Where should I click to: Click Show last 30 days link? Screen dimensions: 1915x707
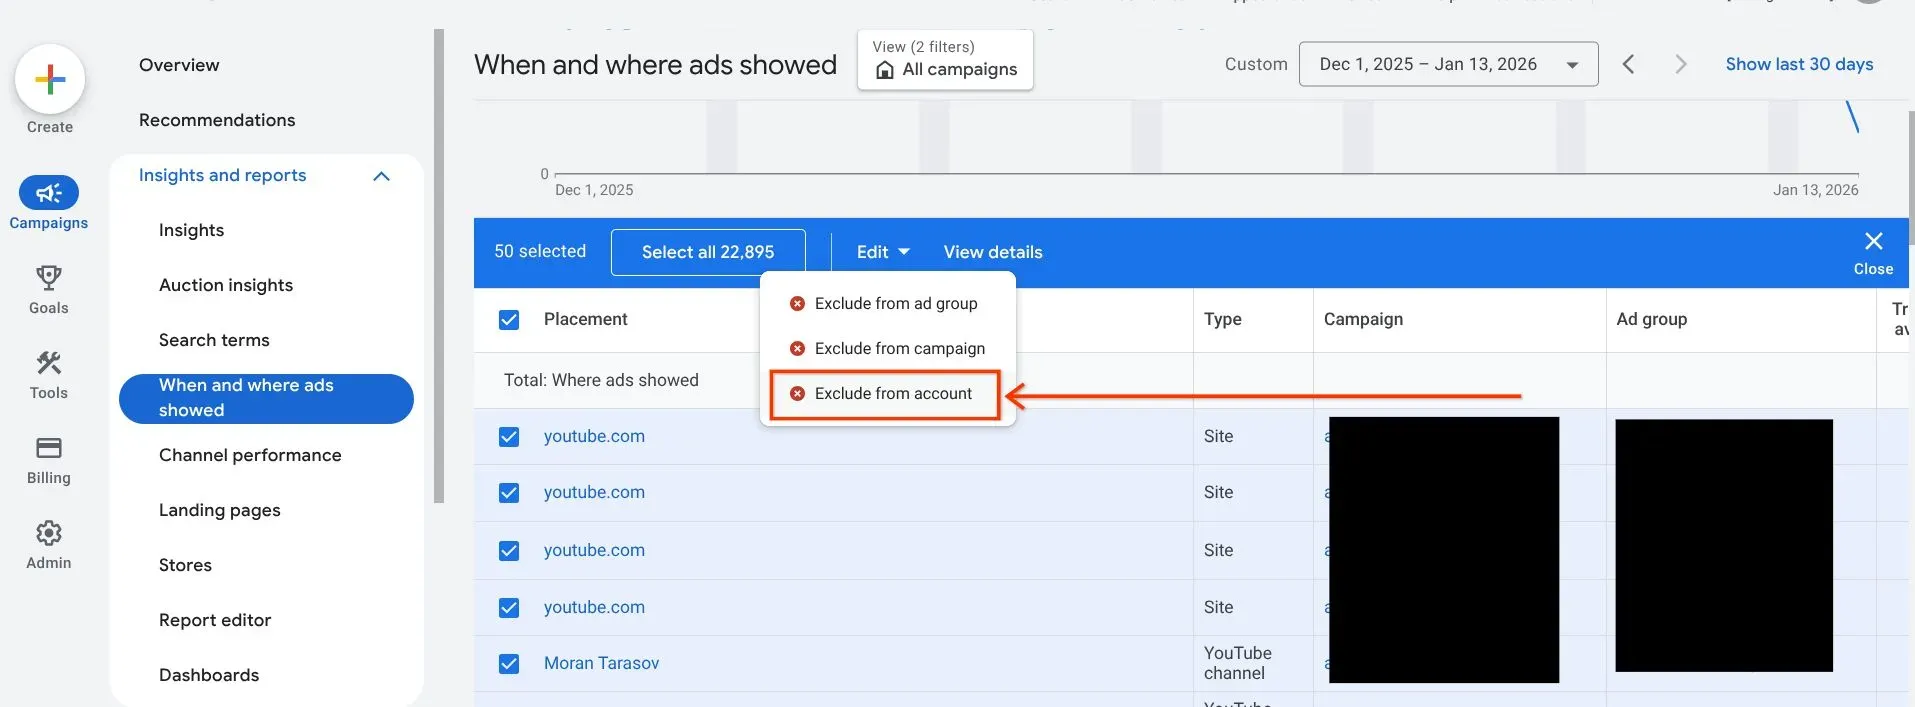coord(1799,64)
